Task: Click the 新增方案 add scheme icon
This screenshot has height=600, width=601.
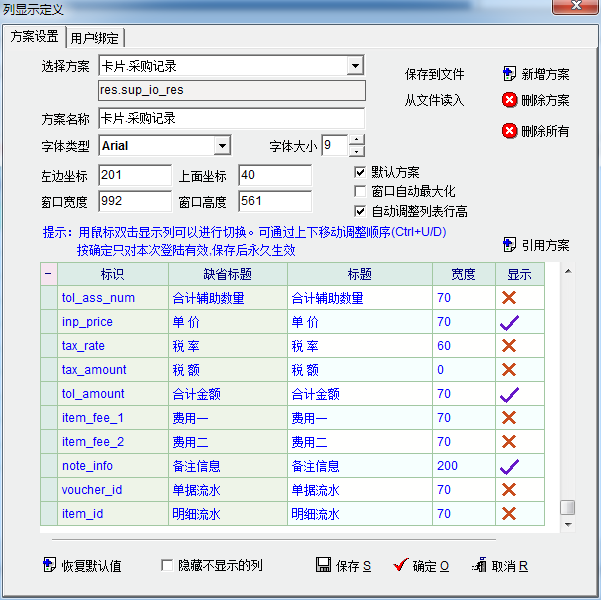Action: tap(509, 74)
